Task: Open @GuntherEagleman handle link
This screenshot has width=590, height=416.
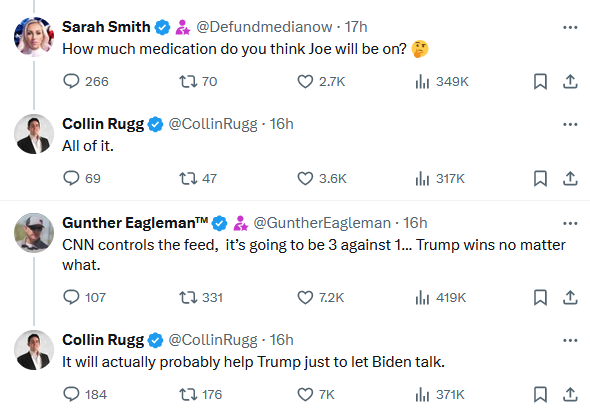Action: [322, 223]
